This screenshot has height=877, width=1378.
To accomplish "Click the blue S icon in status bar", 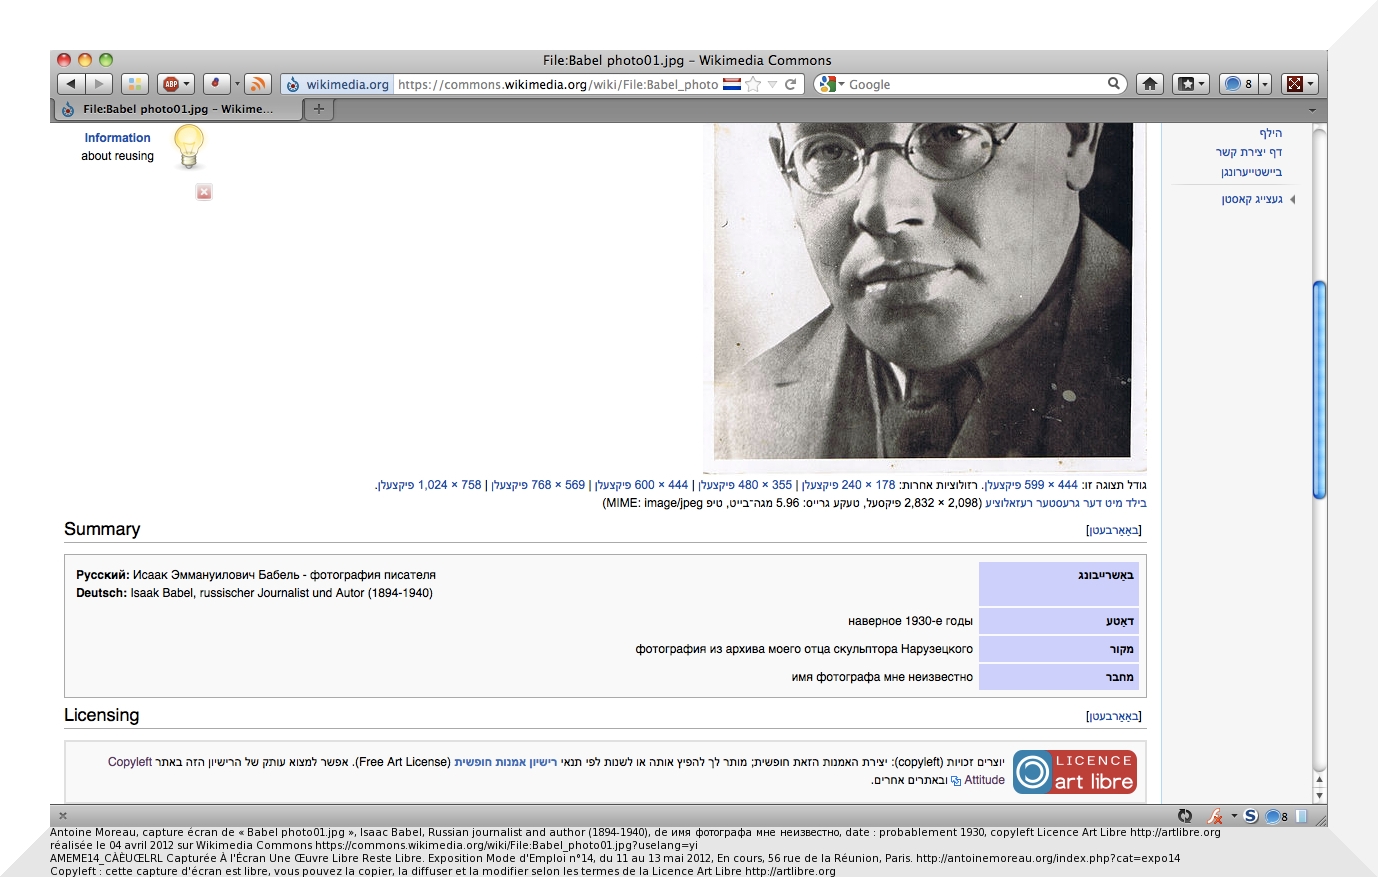I will [x=1250, y=816].
